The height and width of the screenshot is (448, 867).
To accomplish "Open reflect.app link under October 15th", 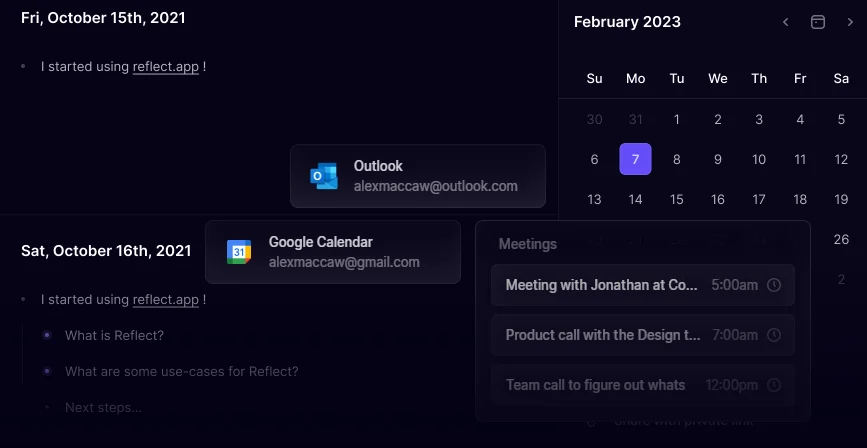I will click(166, 67).
